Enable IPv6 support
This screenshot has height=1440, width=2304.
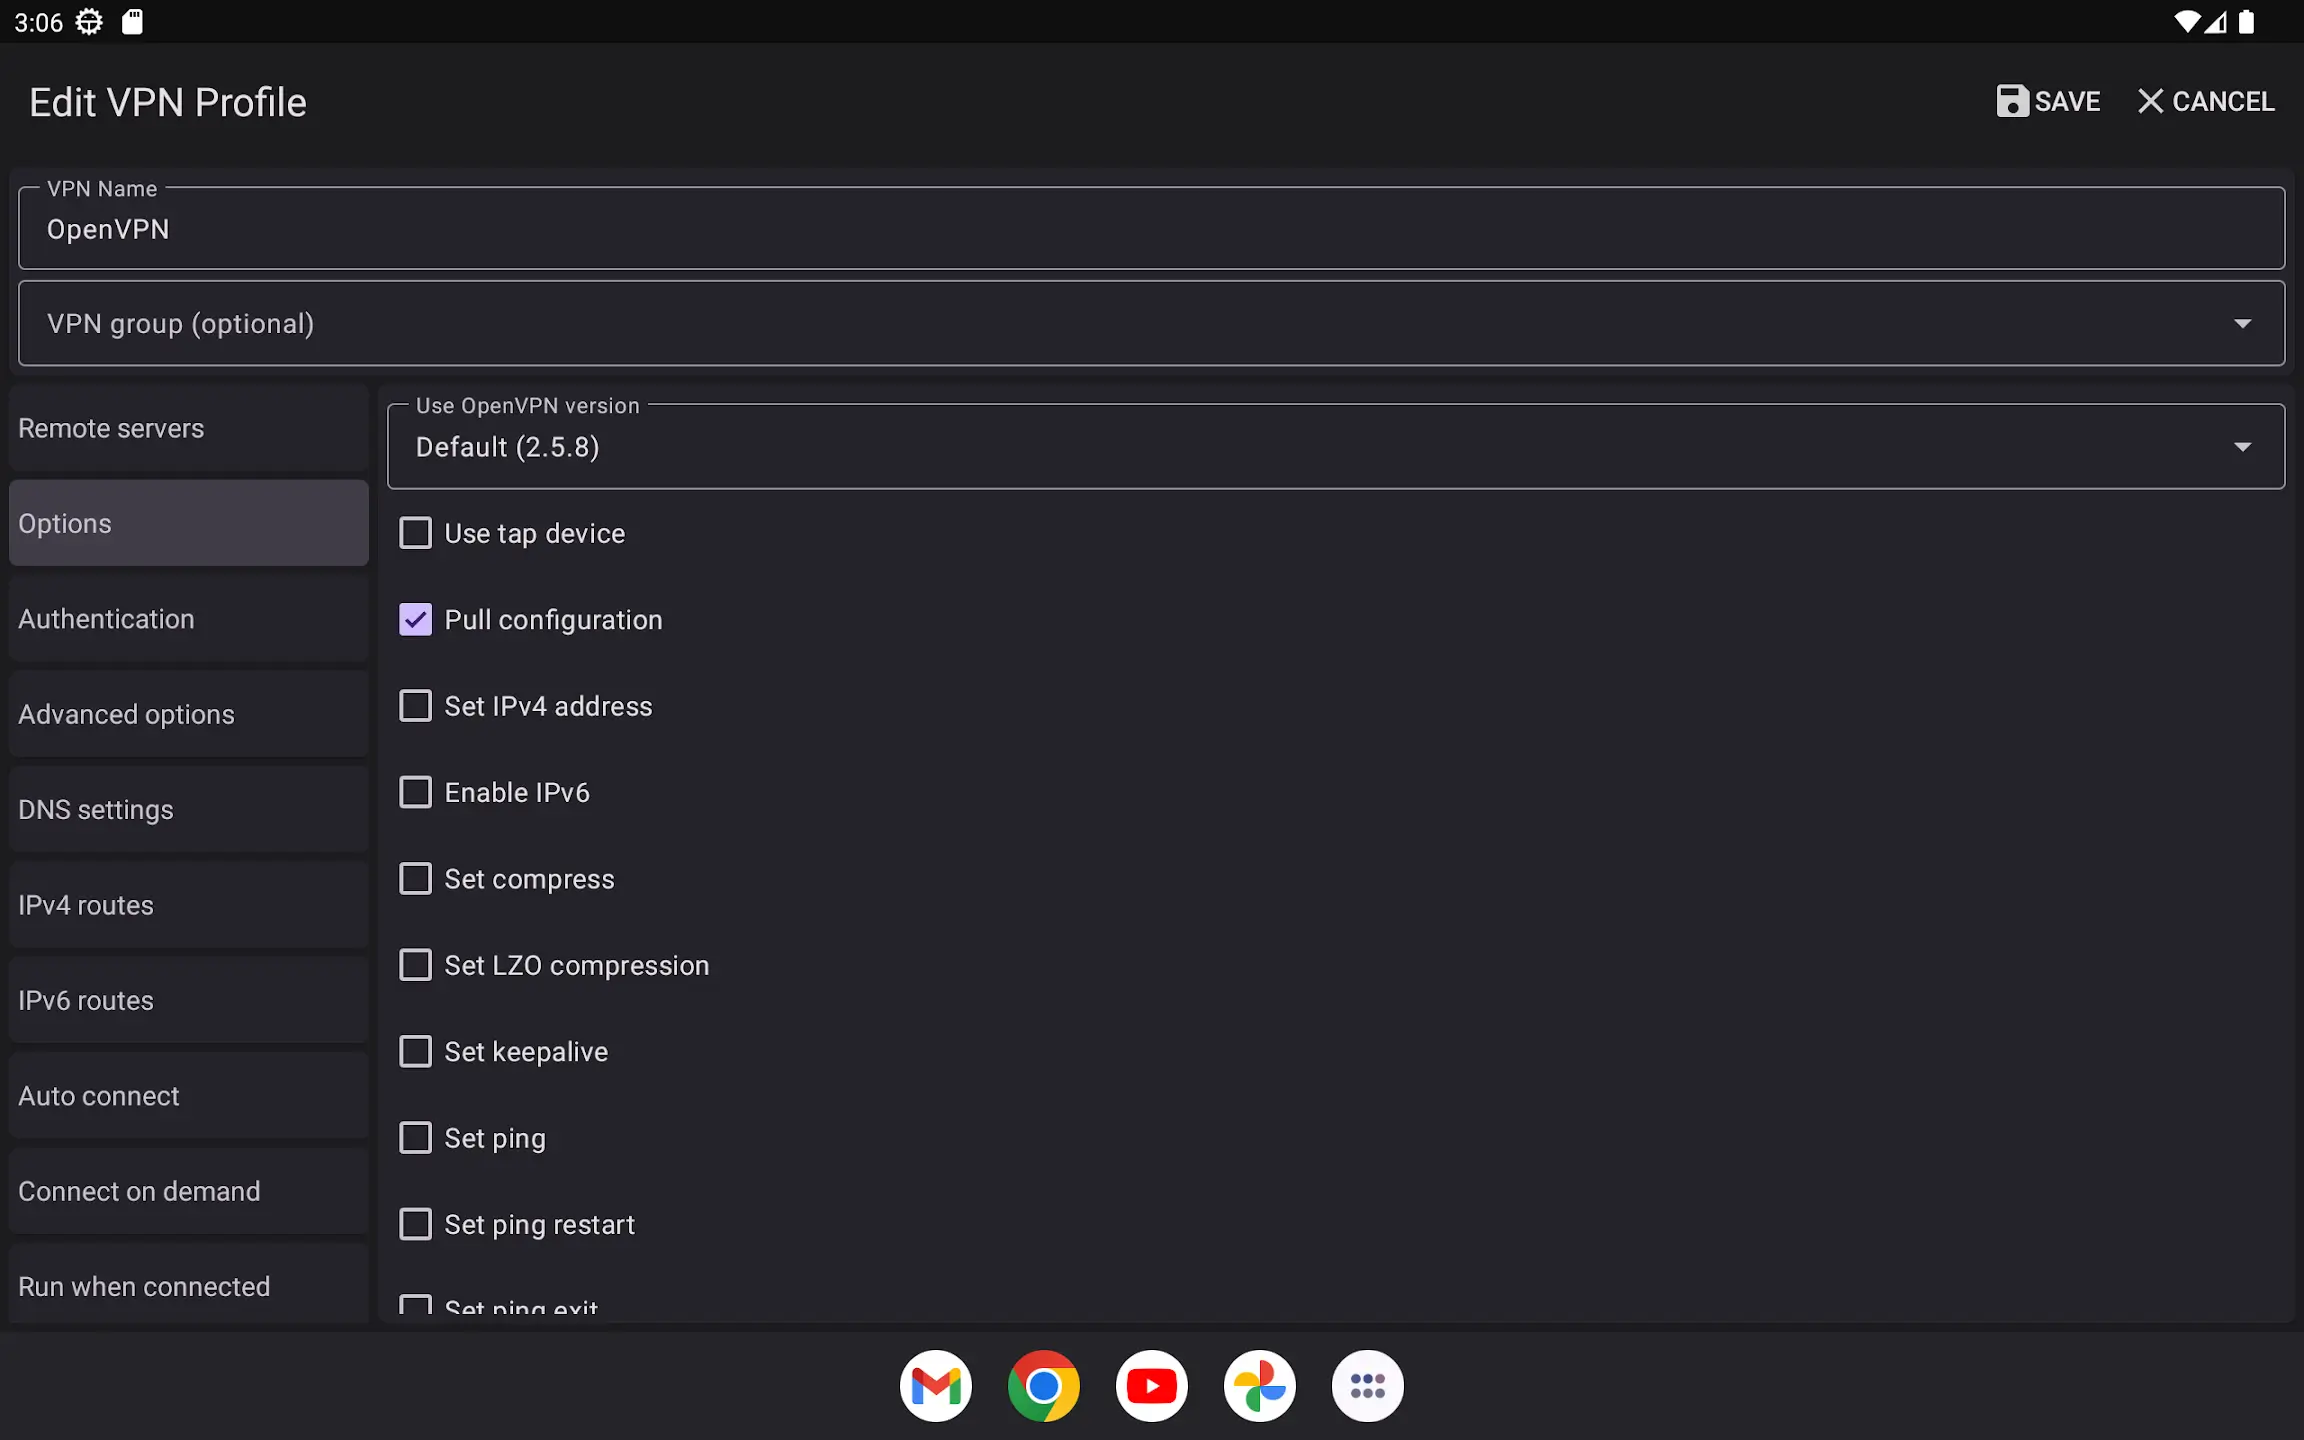point(416,791)
